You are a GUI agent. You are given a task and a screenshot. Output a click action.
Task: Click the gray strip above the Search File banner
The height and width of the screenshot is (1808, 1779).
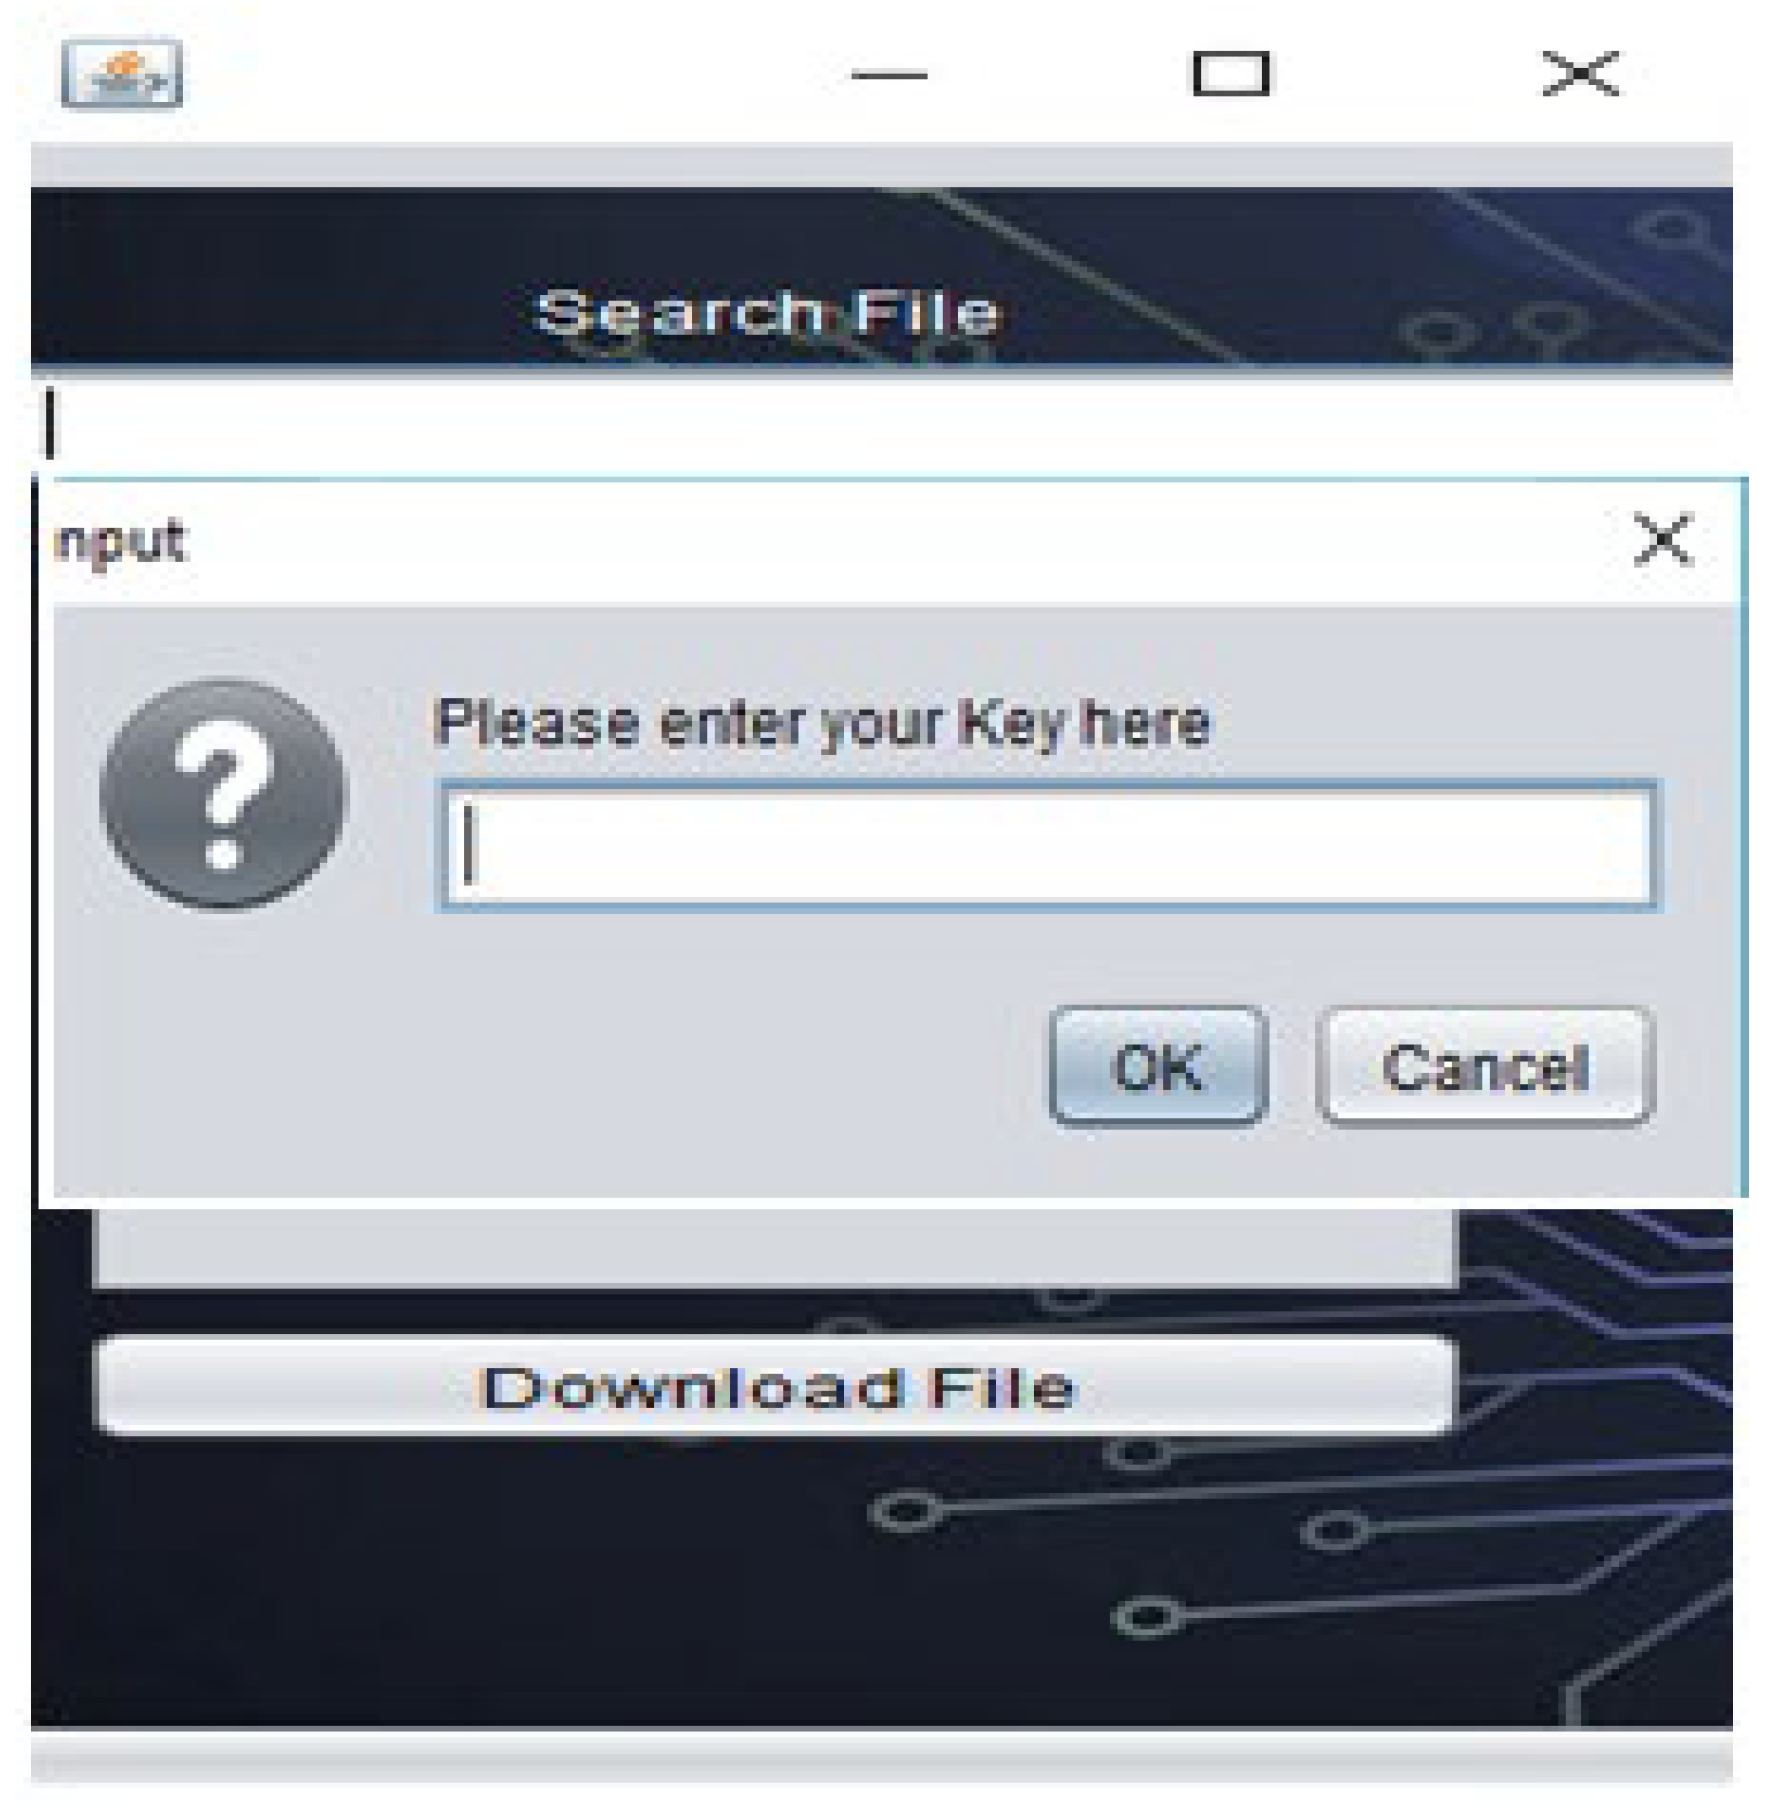click(x=881, y=166)
